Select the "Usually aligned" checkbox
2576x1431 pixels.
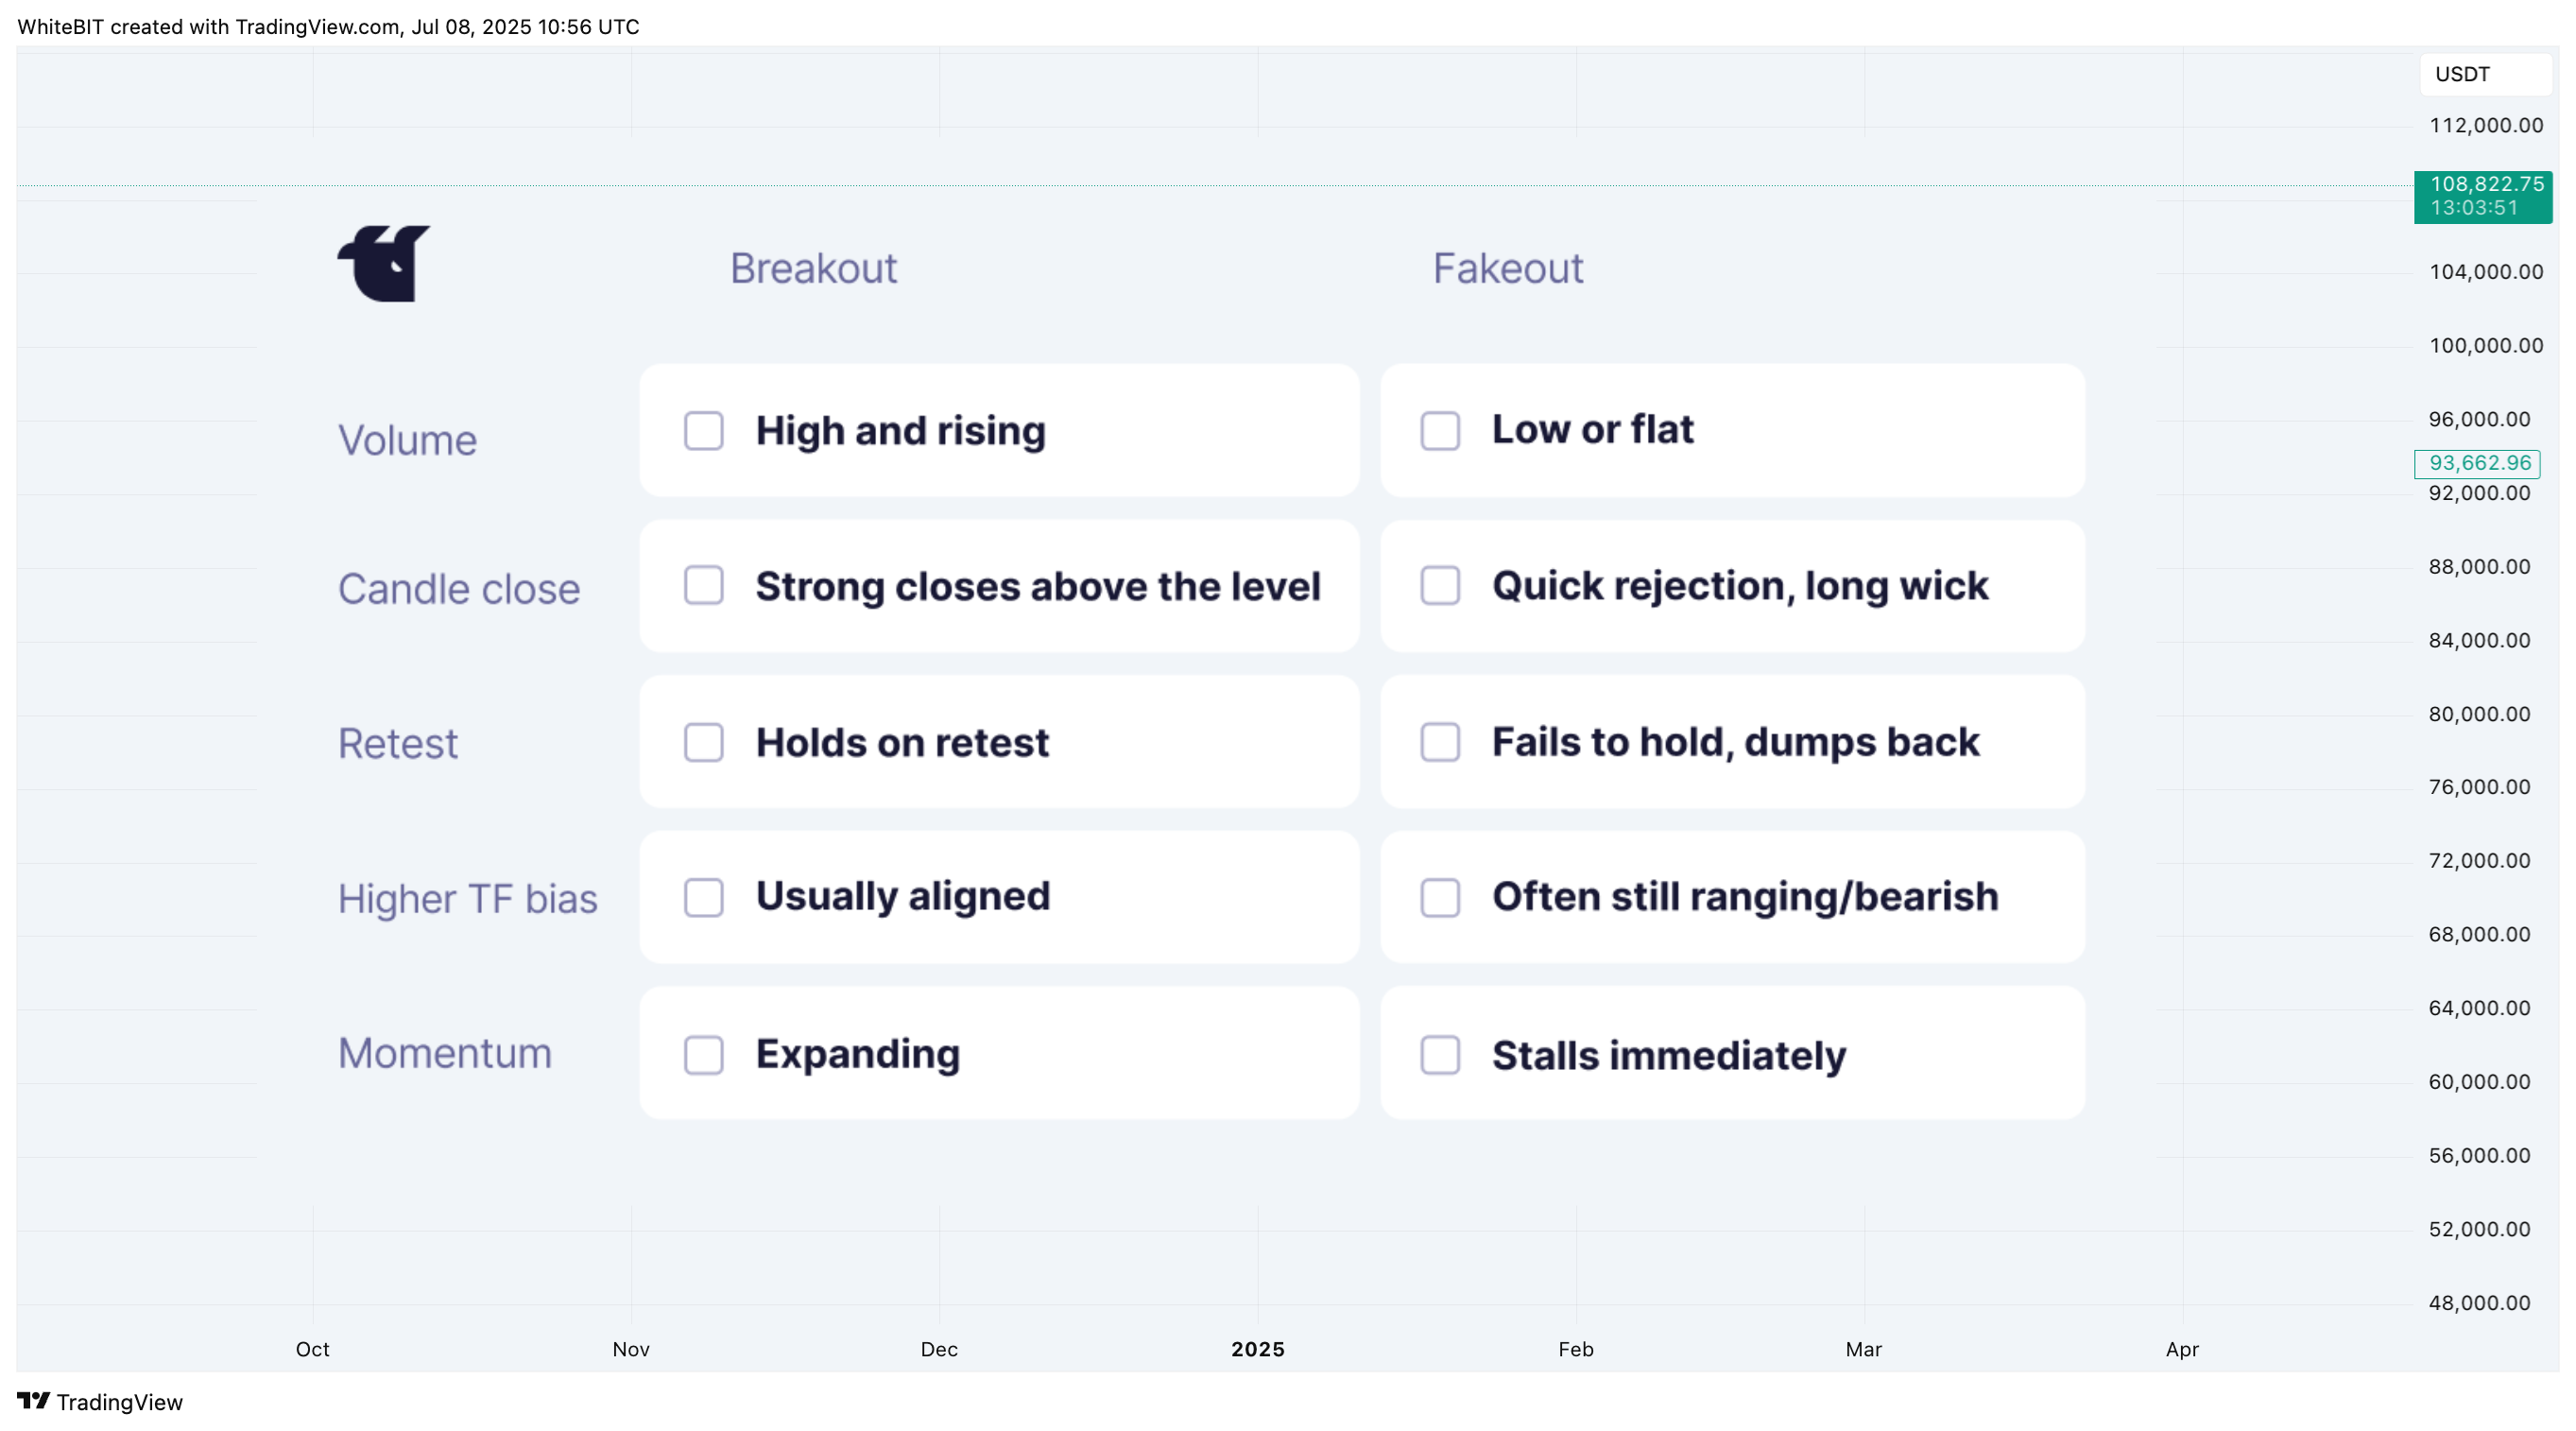tap(704, 898)
